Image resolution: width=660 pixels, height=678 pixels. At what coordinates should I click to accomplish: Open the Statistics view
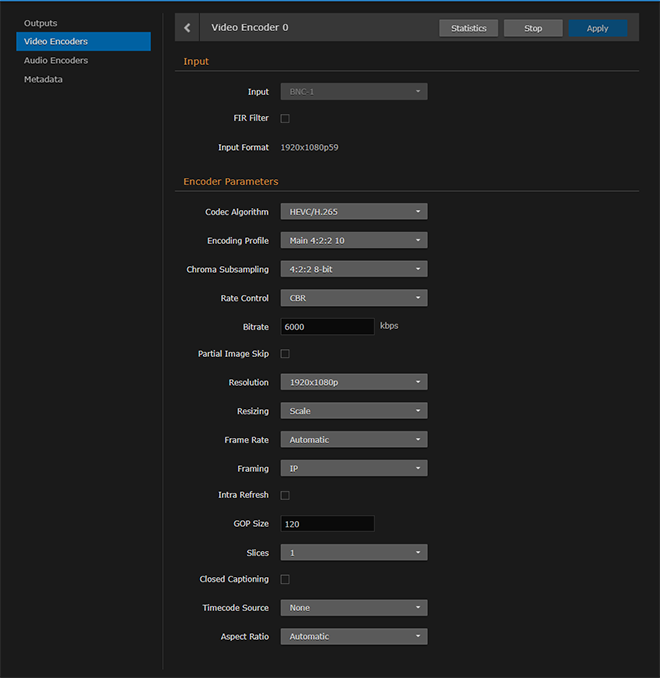[468, 28]
